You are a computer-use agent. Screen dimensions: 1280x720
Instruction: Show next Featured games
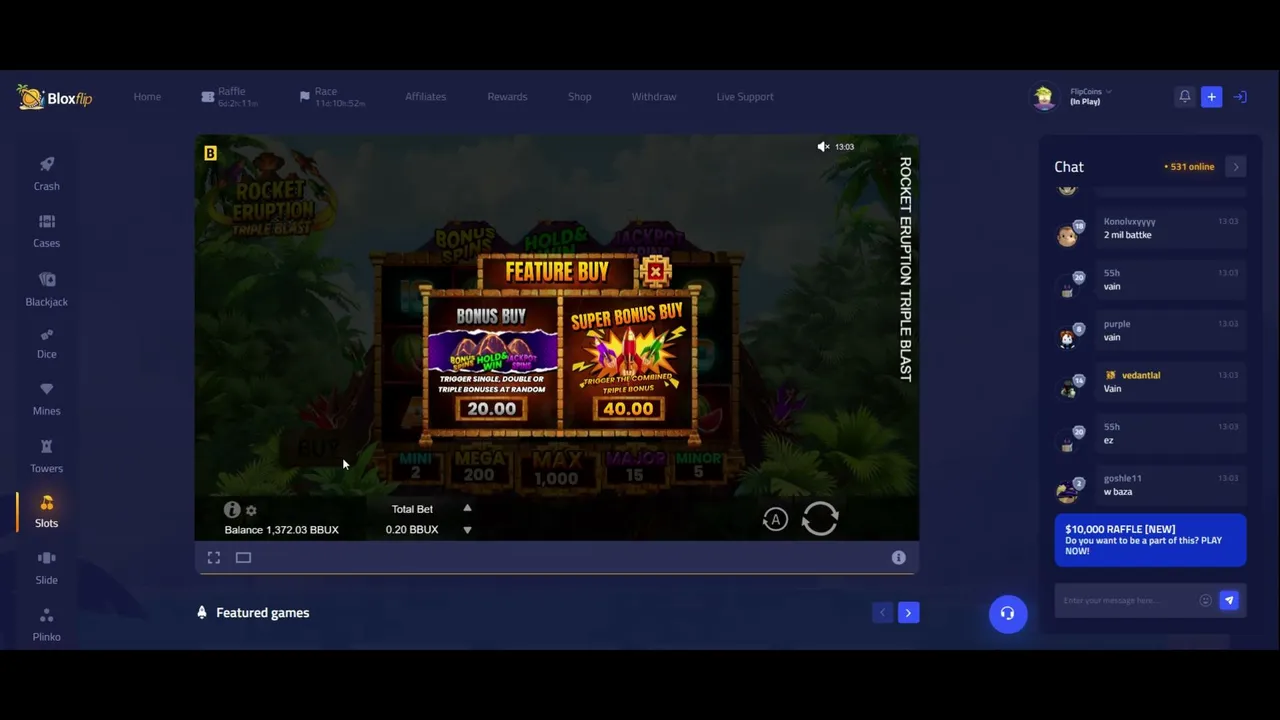(x=908, y=613)
